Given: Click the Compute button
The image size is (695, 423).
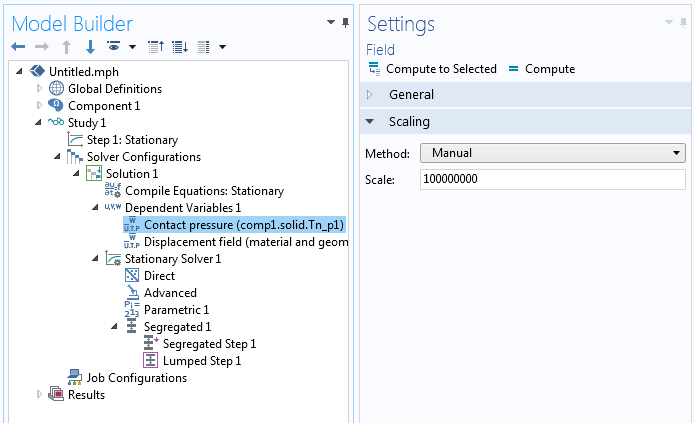Looking at the screenshot, I should click(x=541, y=69).
